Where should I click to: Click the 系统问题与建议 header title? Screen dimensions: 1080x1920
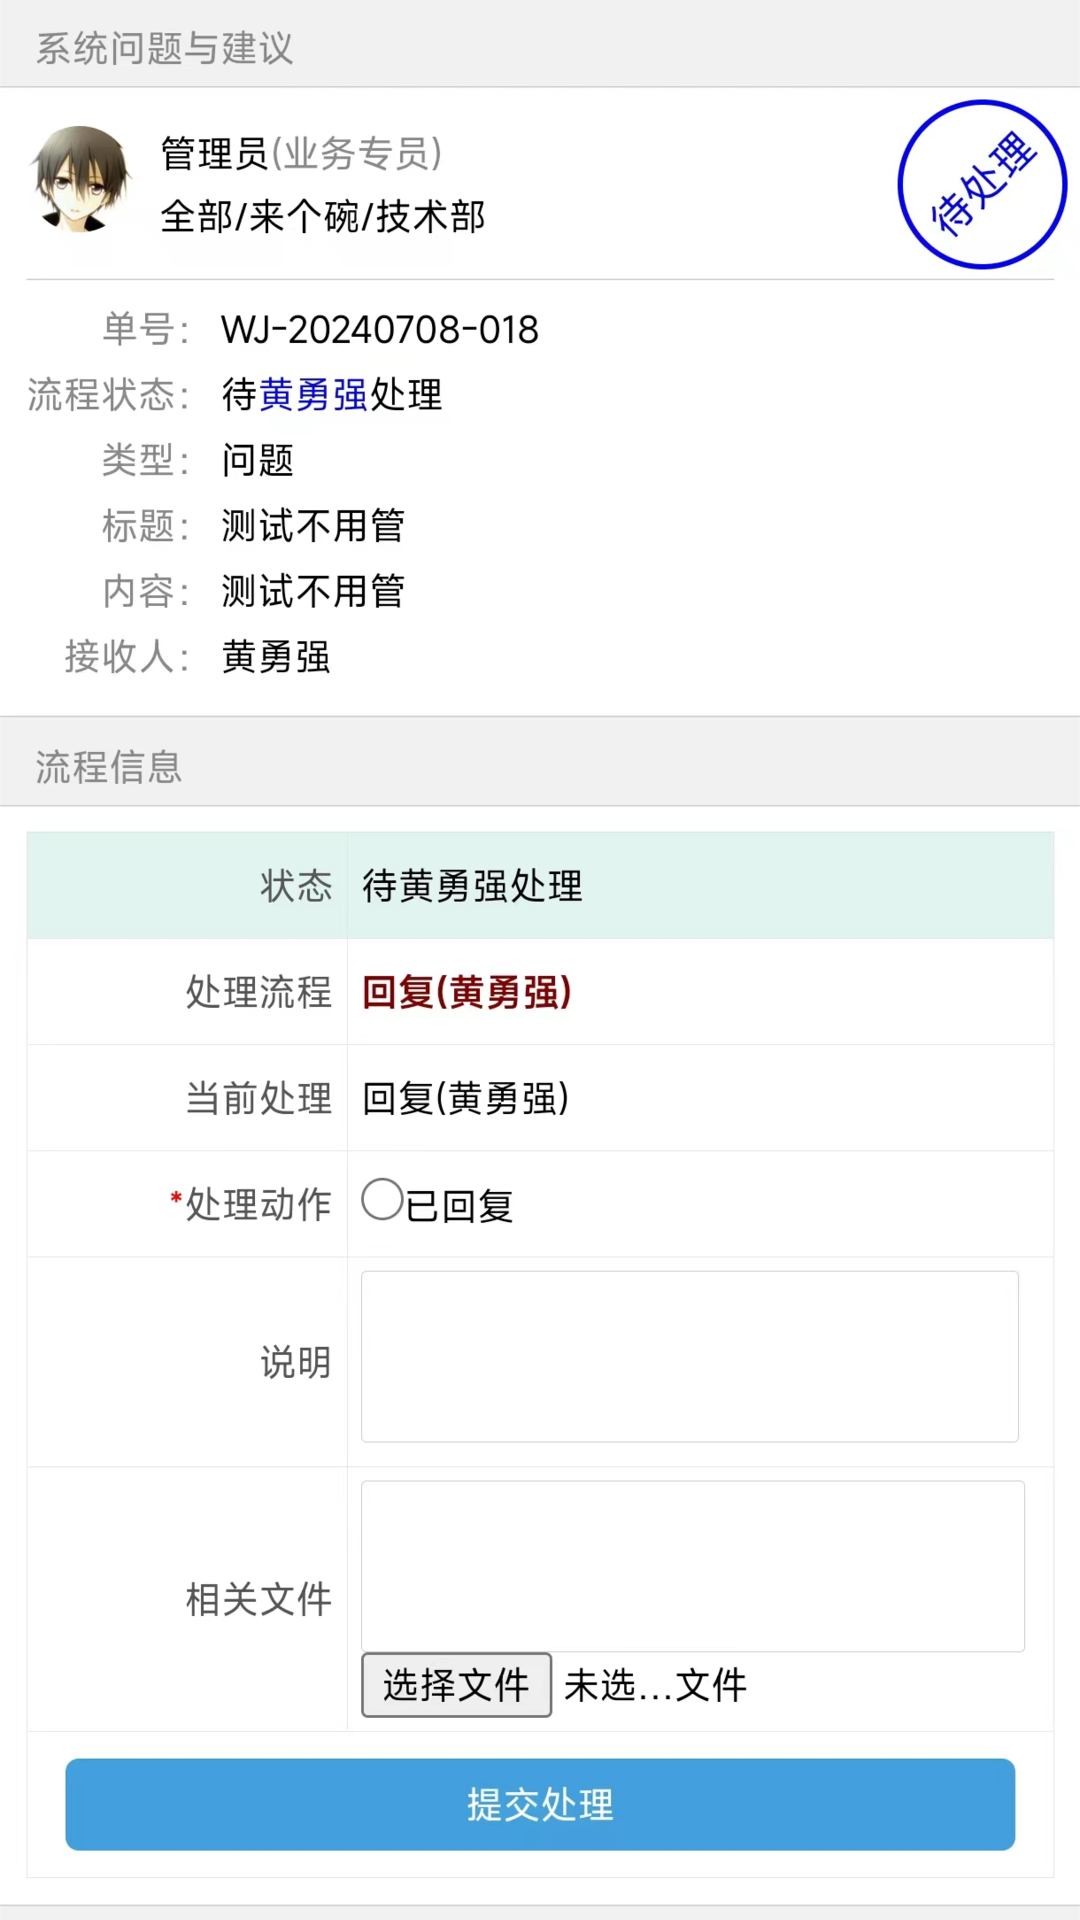point(165,48)
